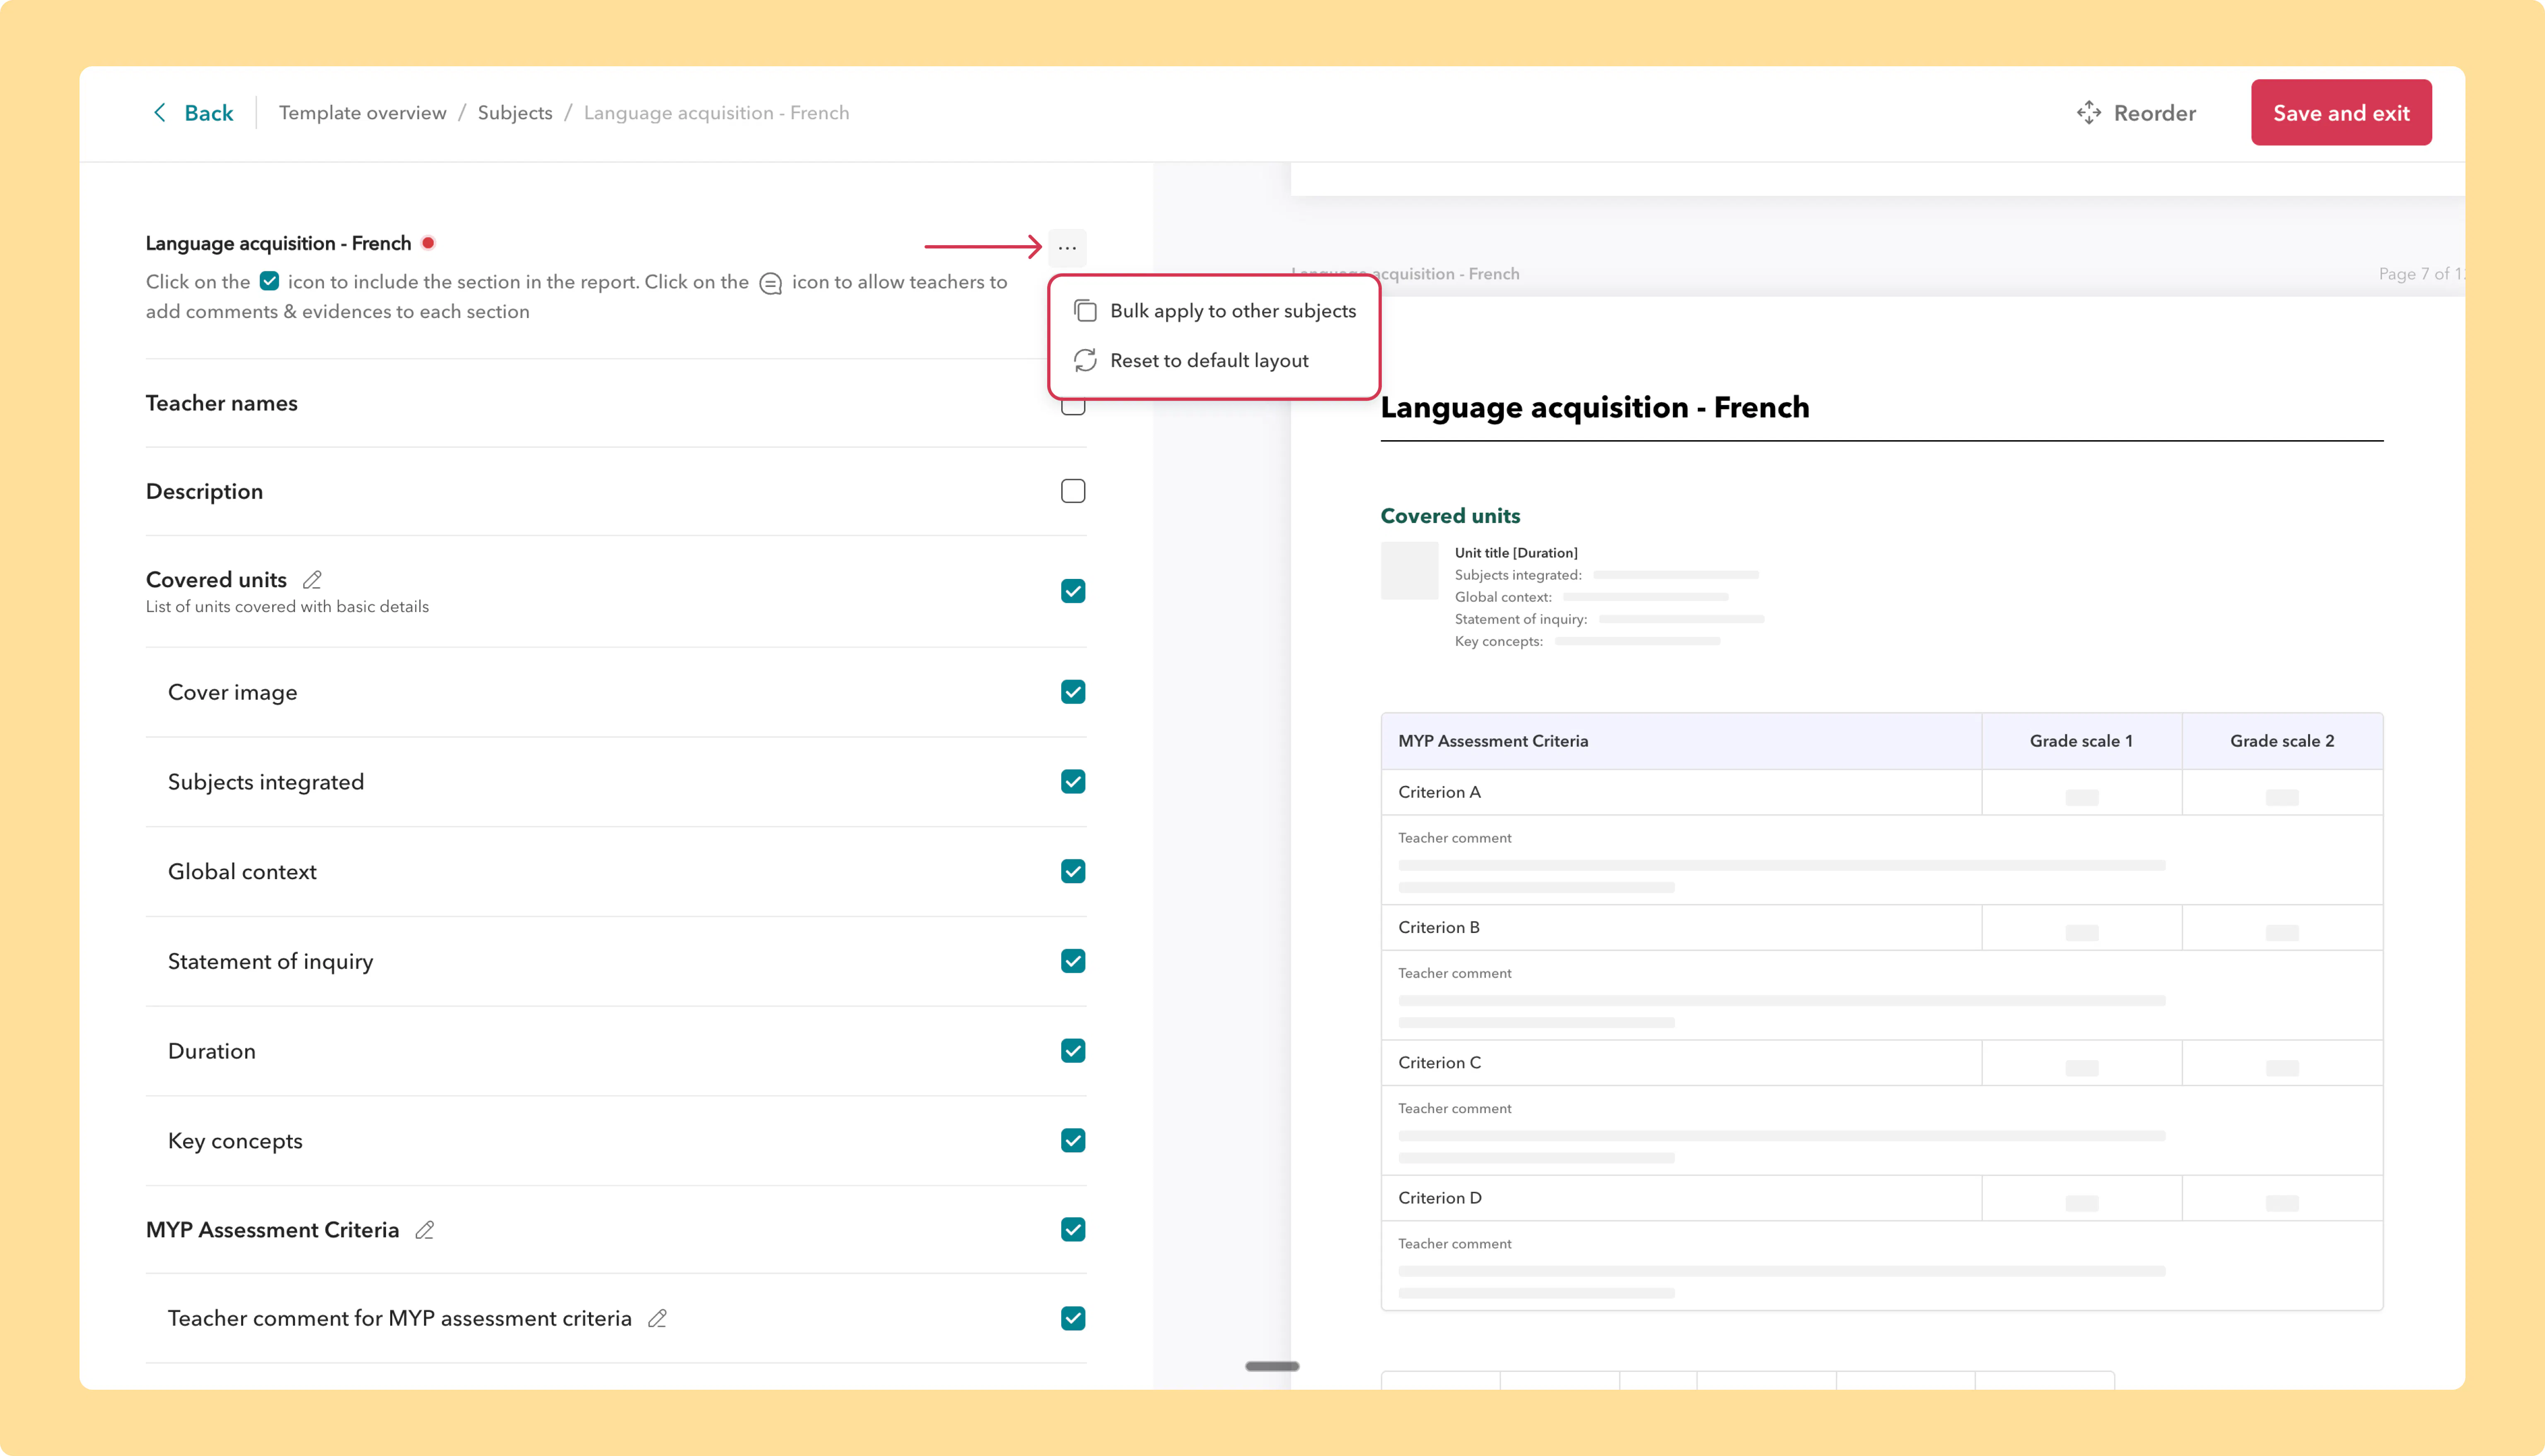Click the Teacher names row label
The width and height of the screenshot is (2545, 1456).
[222, 403]
